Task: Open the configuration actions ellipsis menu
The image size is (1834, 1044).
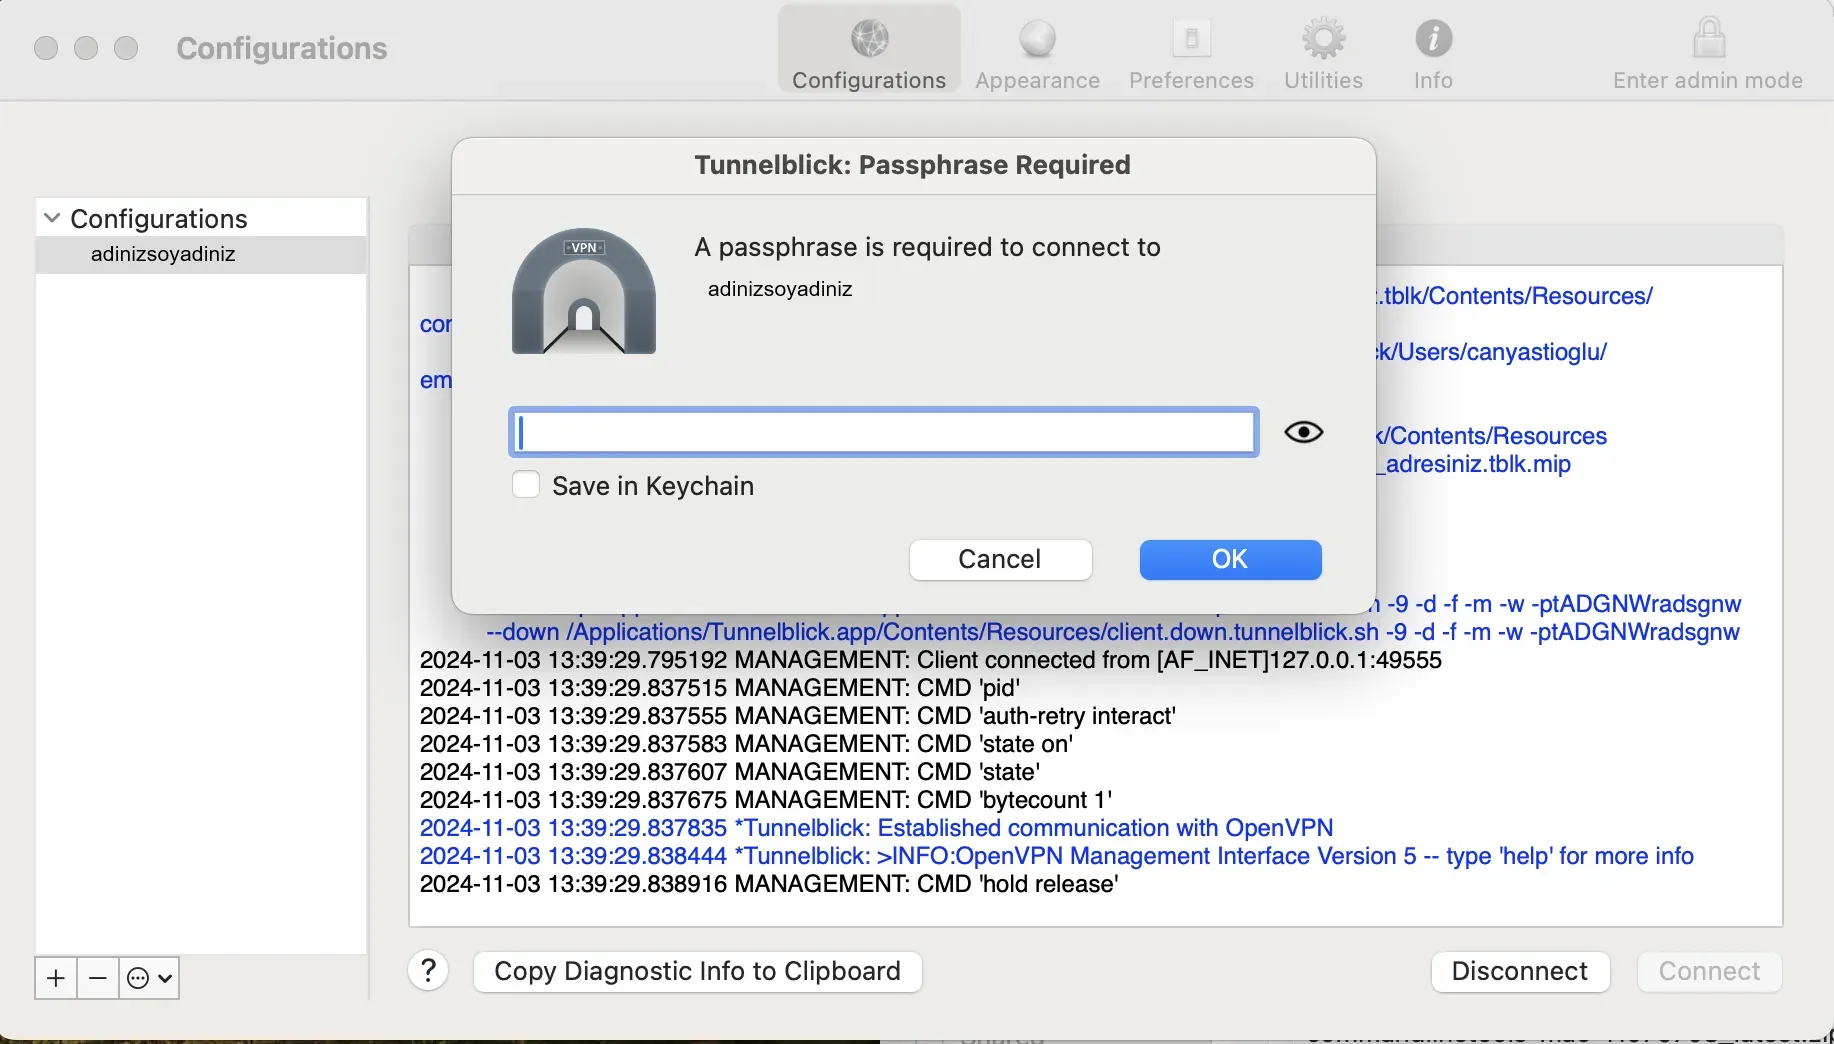Action: [149, 978]
